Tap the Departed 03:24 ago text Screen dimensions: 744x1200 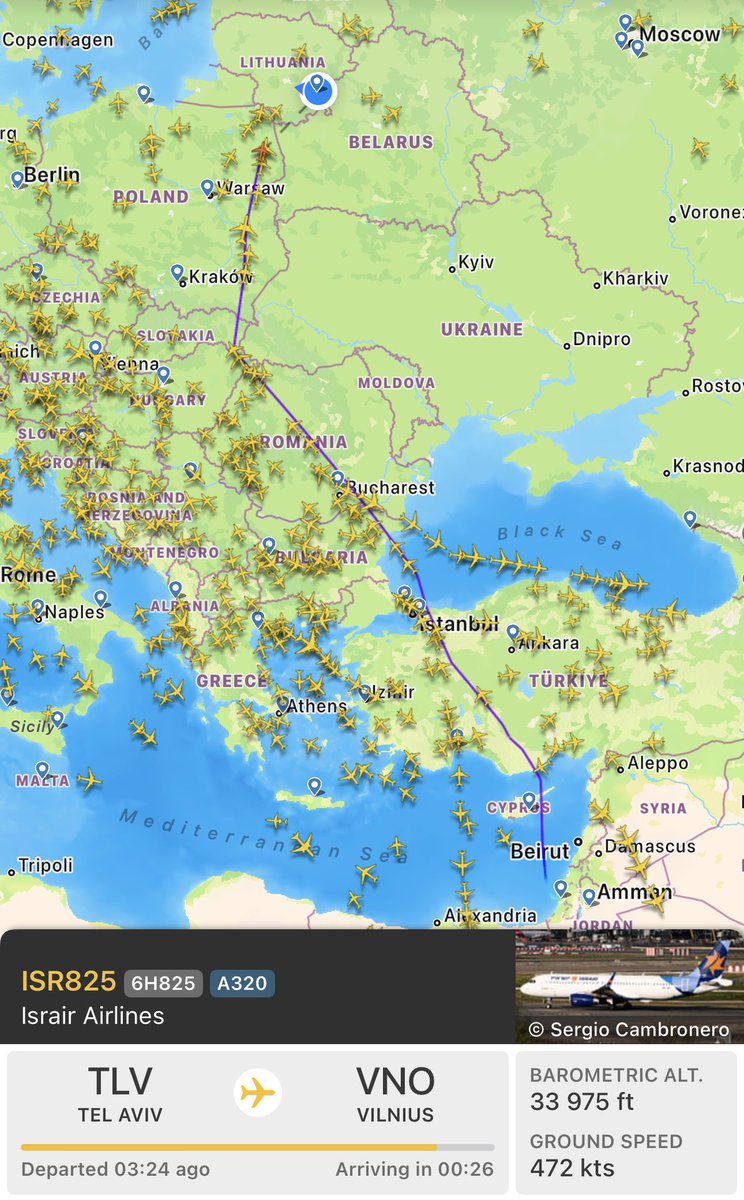click(x=116, y=1169)
